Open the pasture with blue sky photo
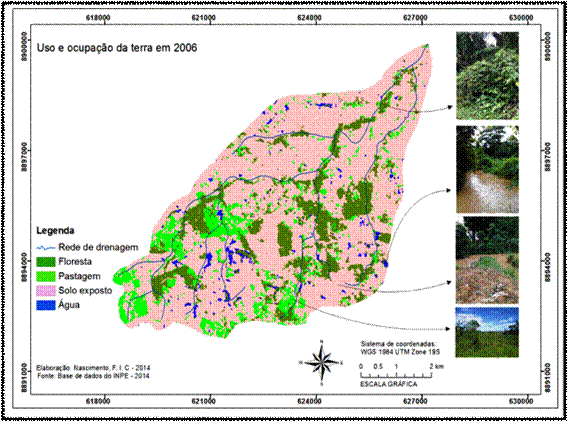This screenshot has height=422, width=568. point(487,332)
